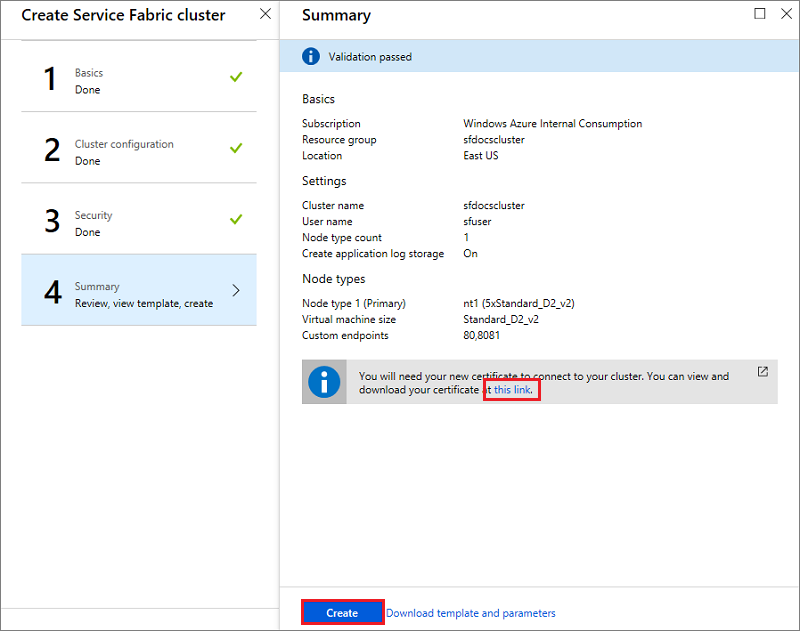This screenshot has height=631, width=800.
Task: Select the Custom endpoints value 80,8081
Action: pos(482,335)
